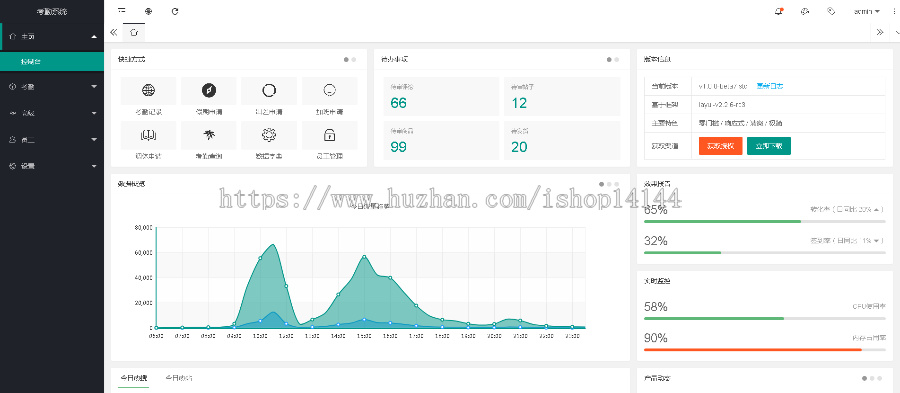Click the tag note icon near admin
This screenshot has height=393, width=900.
[x=831, y=11]
